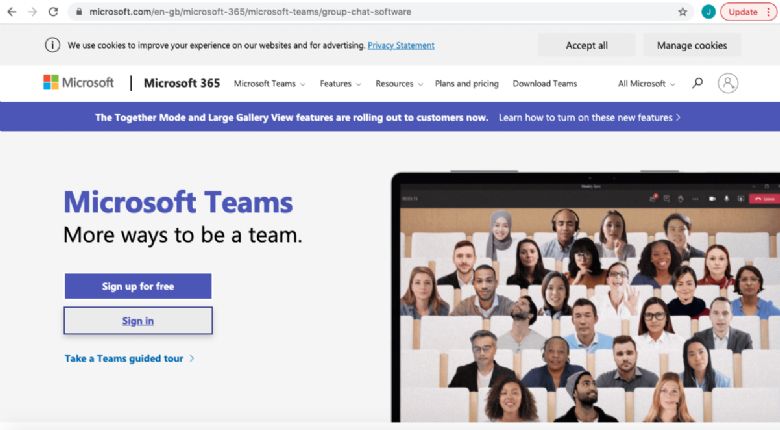780x430 pixels.
Task: Accept all cookies
Action: tap(586, 45)
